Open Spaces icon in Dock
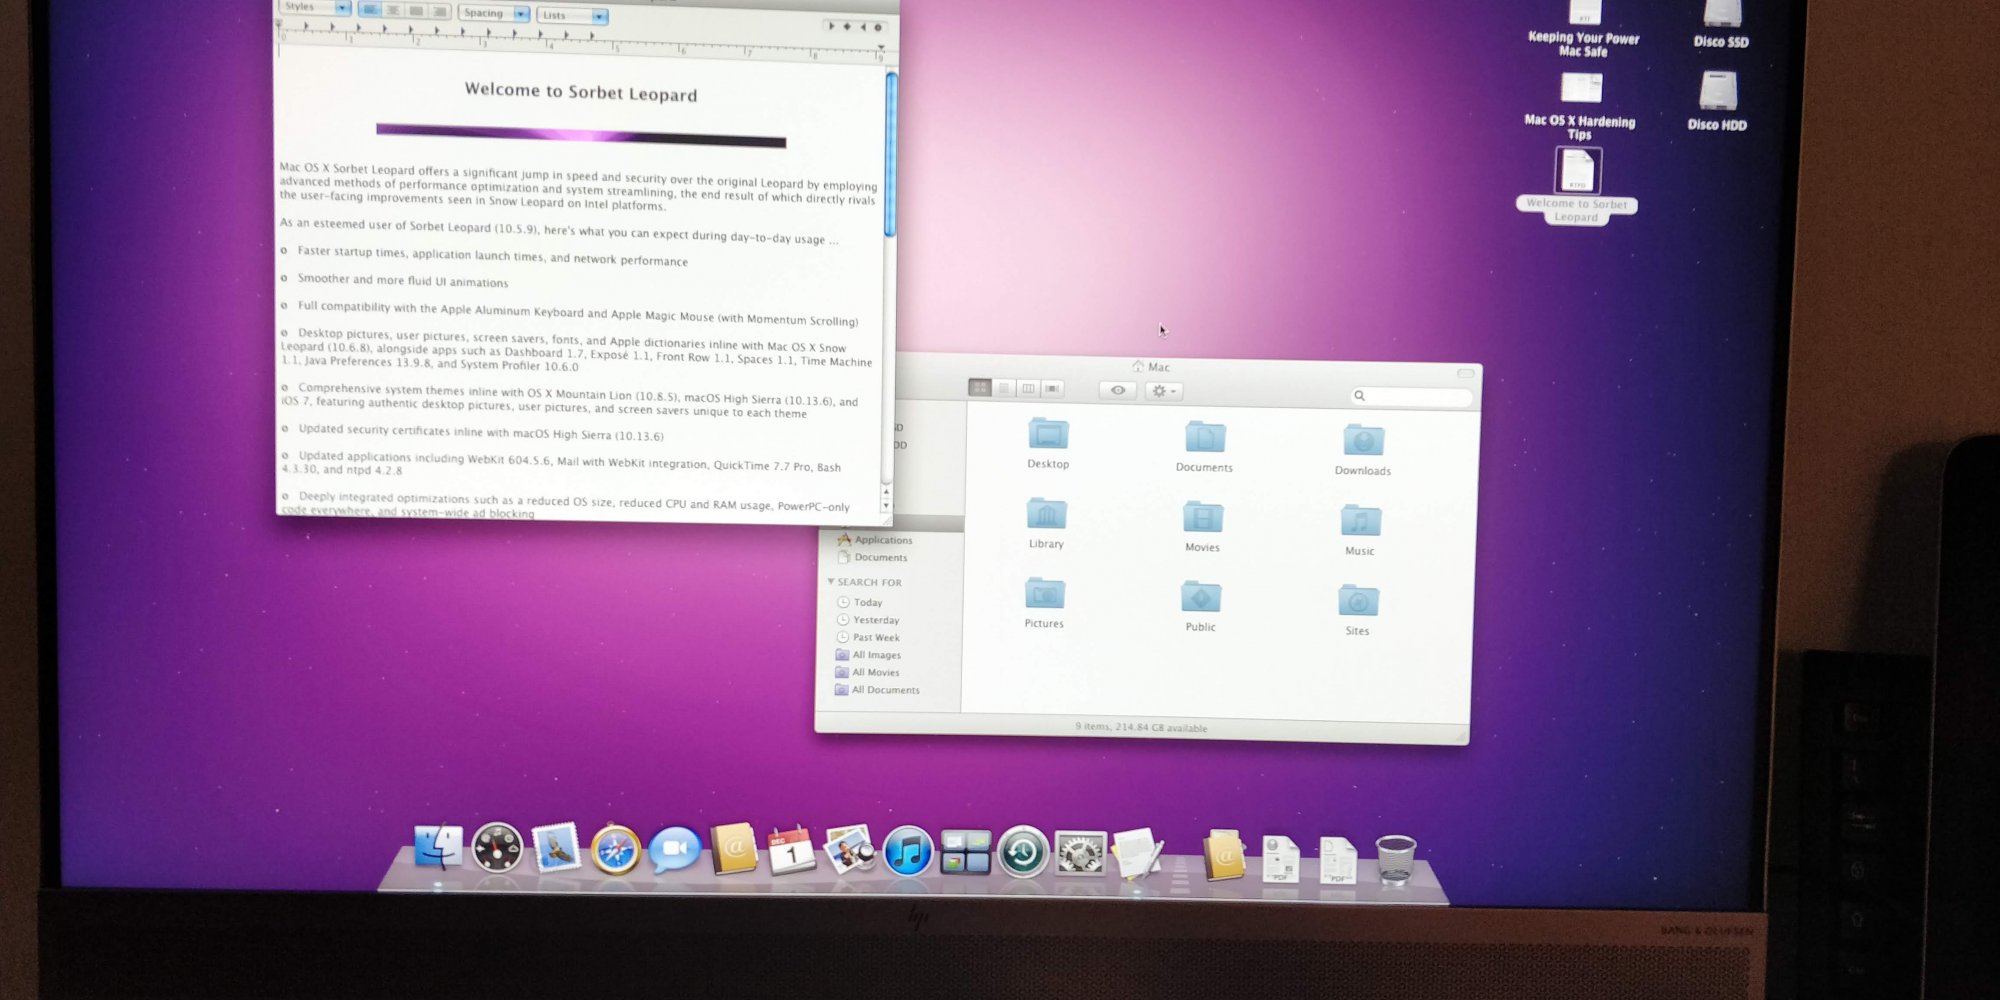 (965, 853)
